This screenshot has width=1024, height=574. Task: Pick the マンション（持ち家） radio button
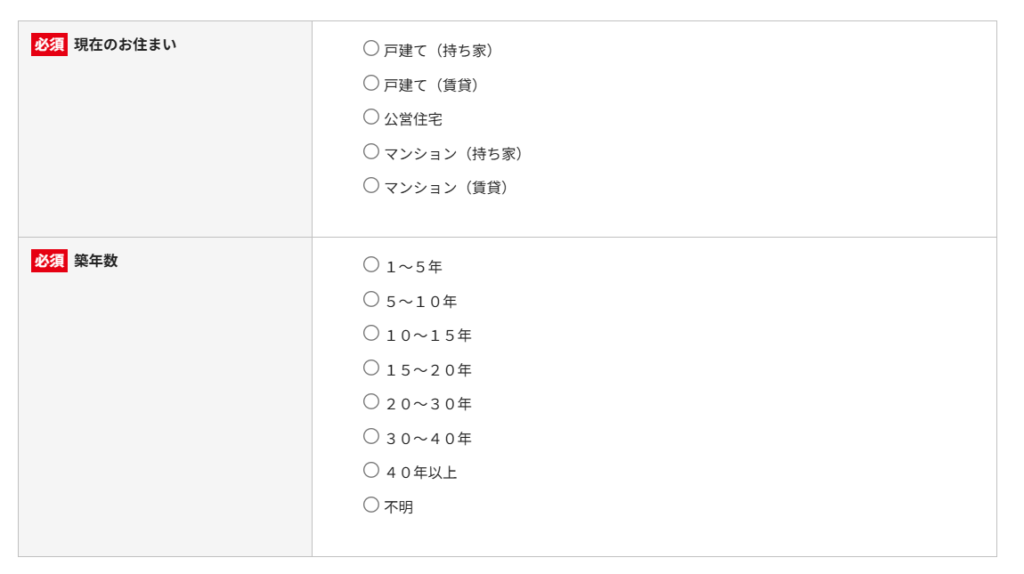point(371,151)
